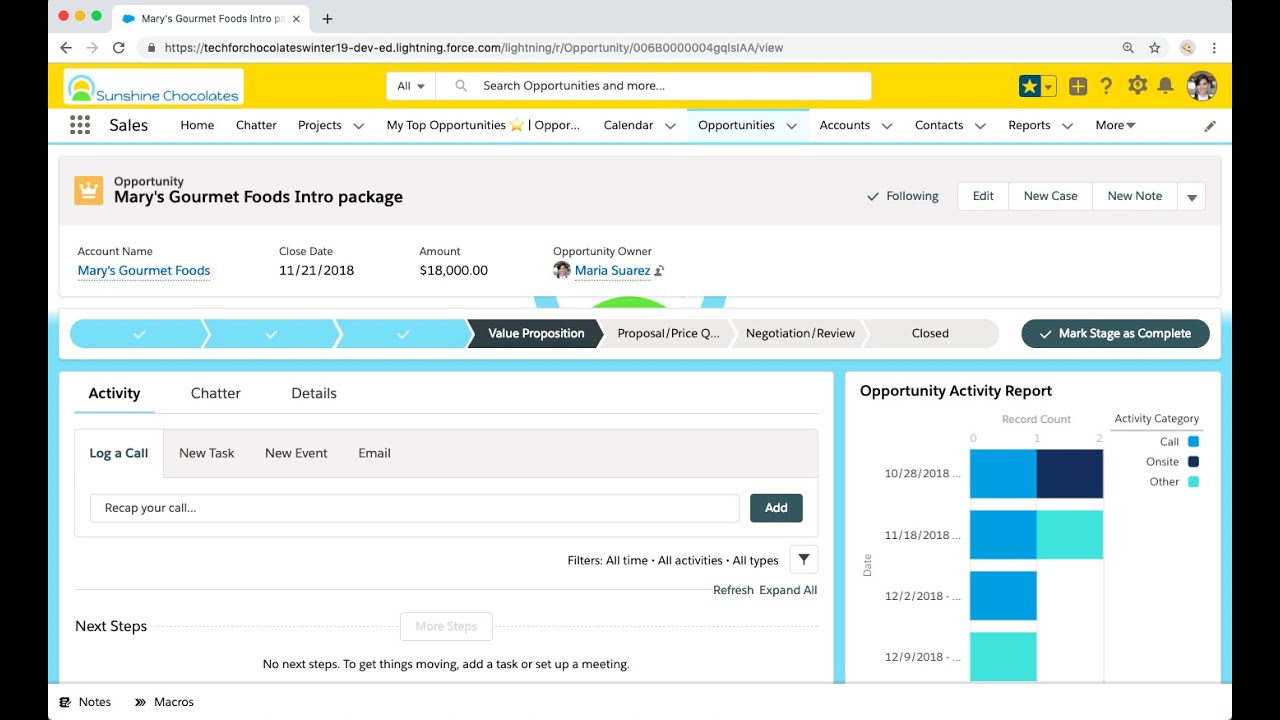Image resolution: width=1280 pixels, height=720 pixels.
Task: Click the gold crown Opportunity icon
Action: [89, 190]
